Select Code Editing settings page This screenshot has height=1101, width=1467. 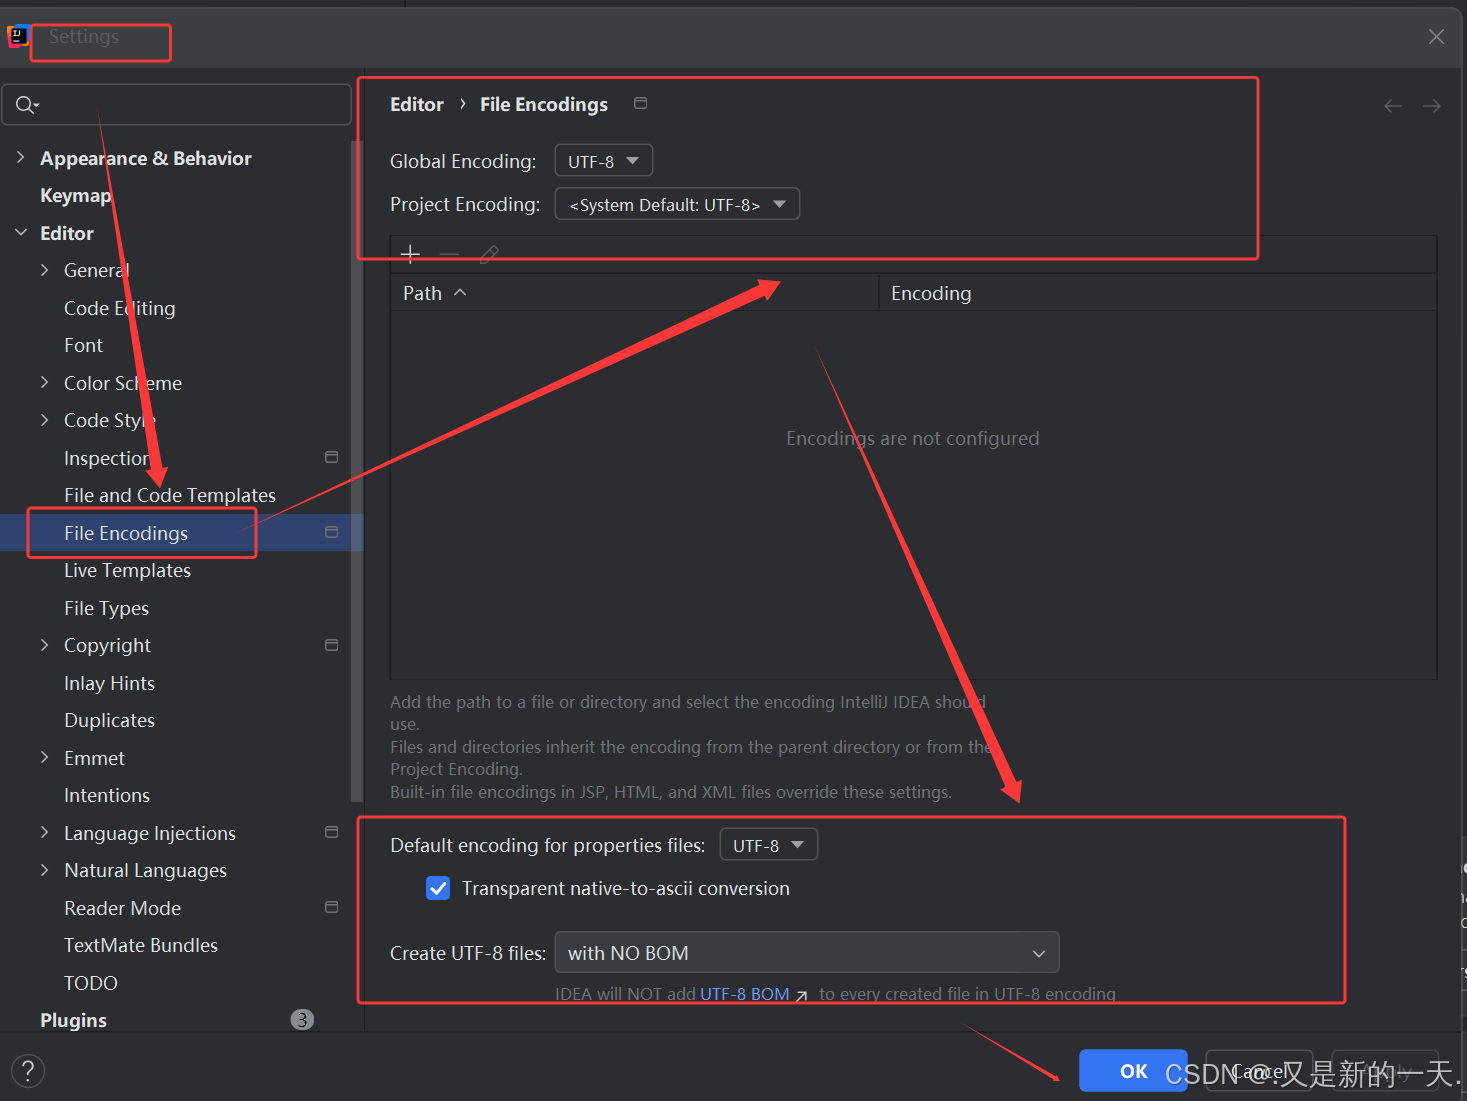coord(119,308)
